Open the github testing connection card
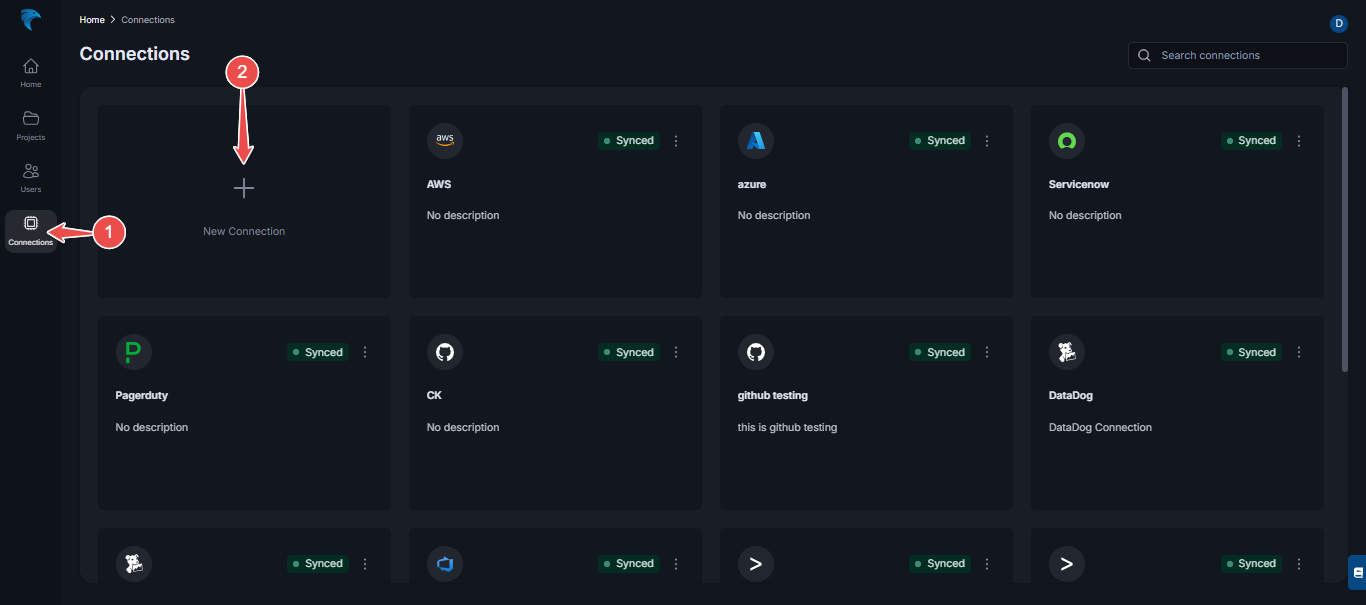This screenshot has height=605, width=1366. point(866,411)
